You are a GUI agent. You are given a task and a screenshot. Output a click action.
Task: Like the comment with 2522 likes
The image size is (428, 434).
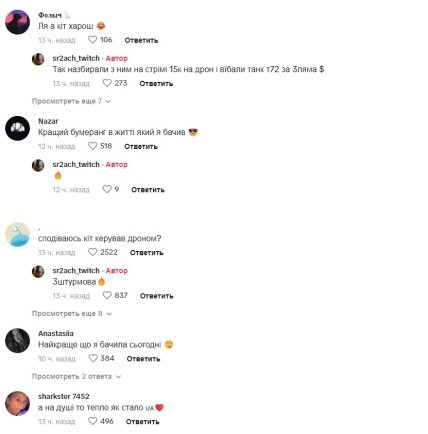click(x=92, y=252)
